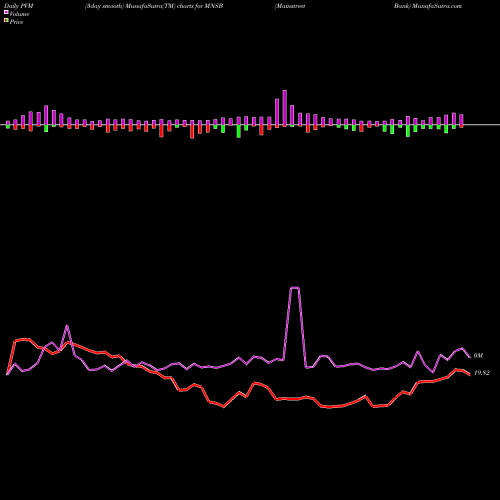Image resolution: width=500 pixels, height=500 pixels.
Task: Click the 'Daily PVM' title text
Action: coord(19,6)
